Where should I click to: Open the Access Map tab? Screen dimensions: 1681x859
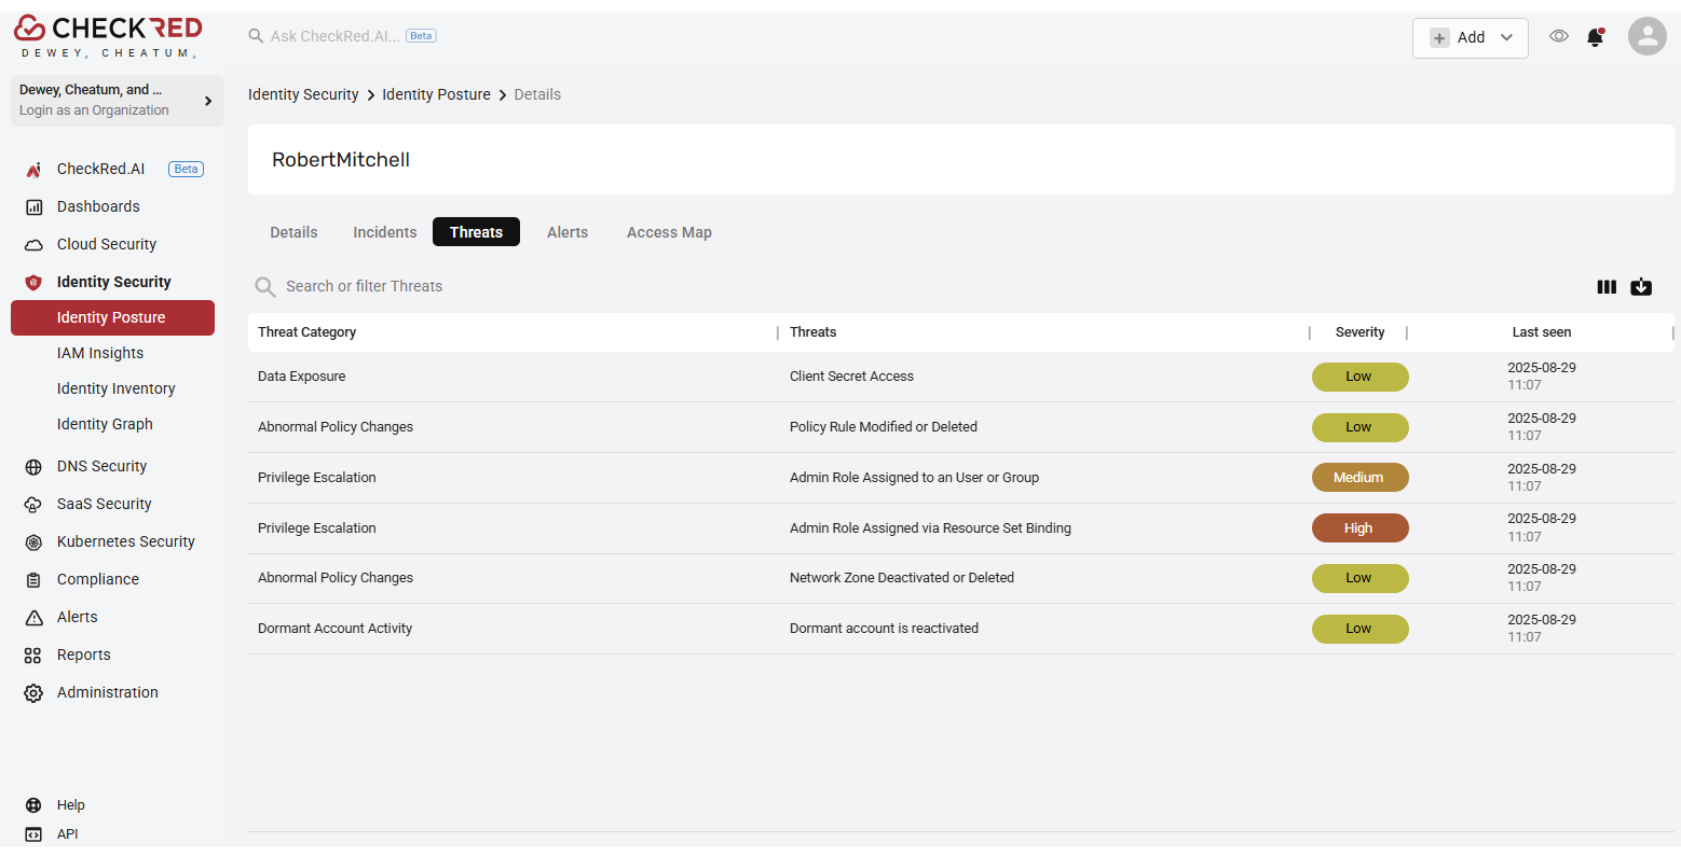point(669,232)
